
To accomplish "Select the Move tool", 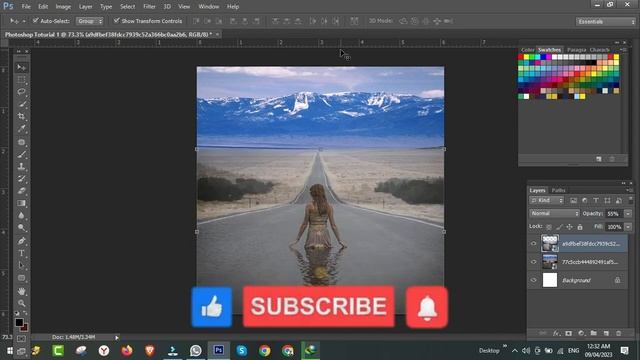I will pos(22,67).
